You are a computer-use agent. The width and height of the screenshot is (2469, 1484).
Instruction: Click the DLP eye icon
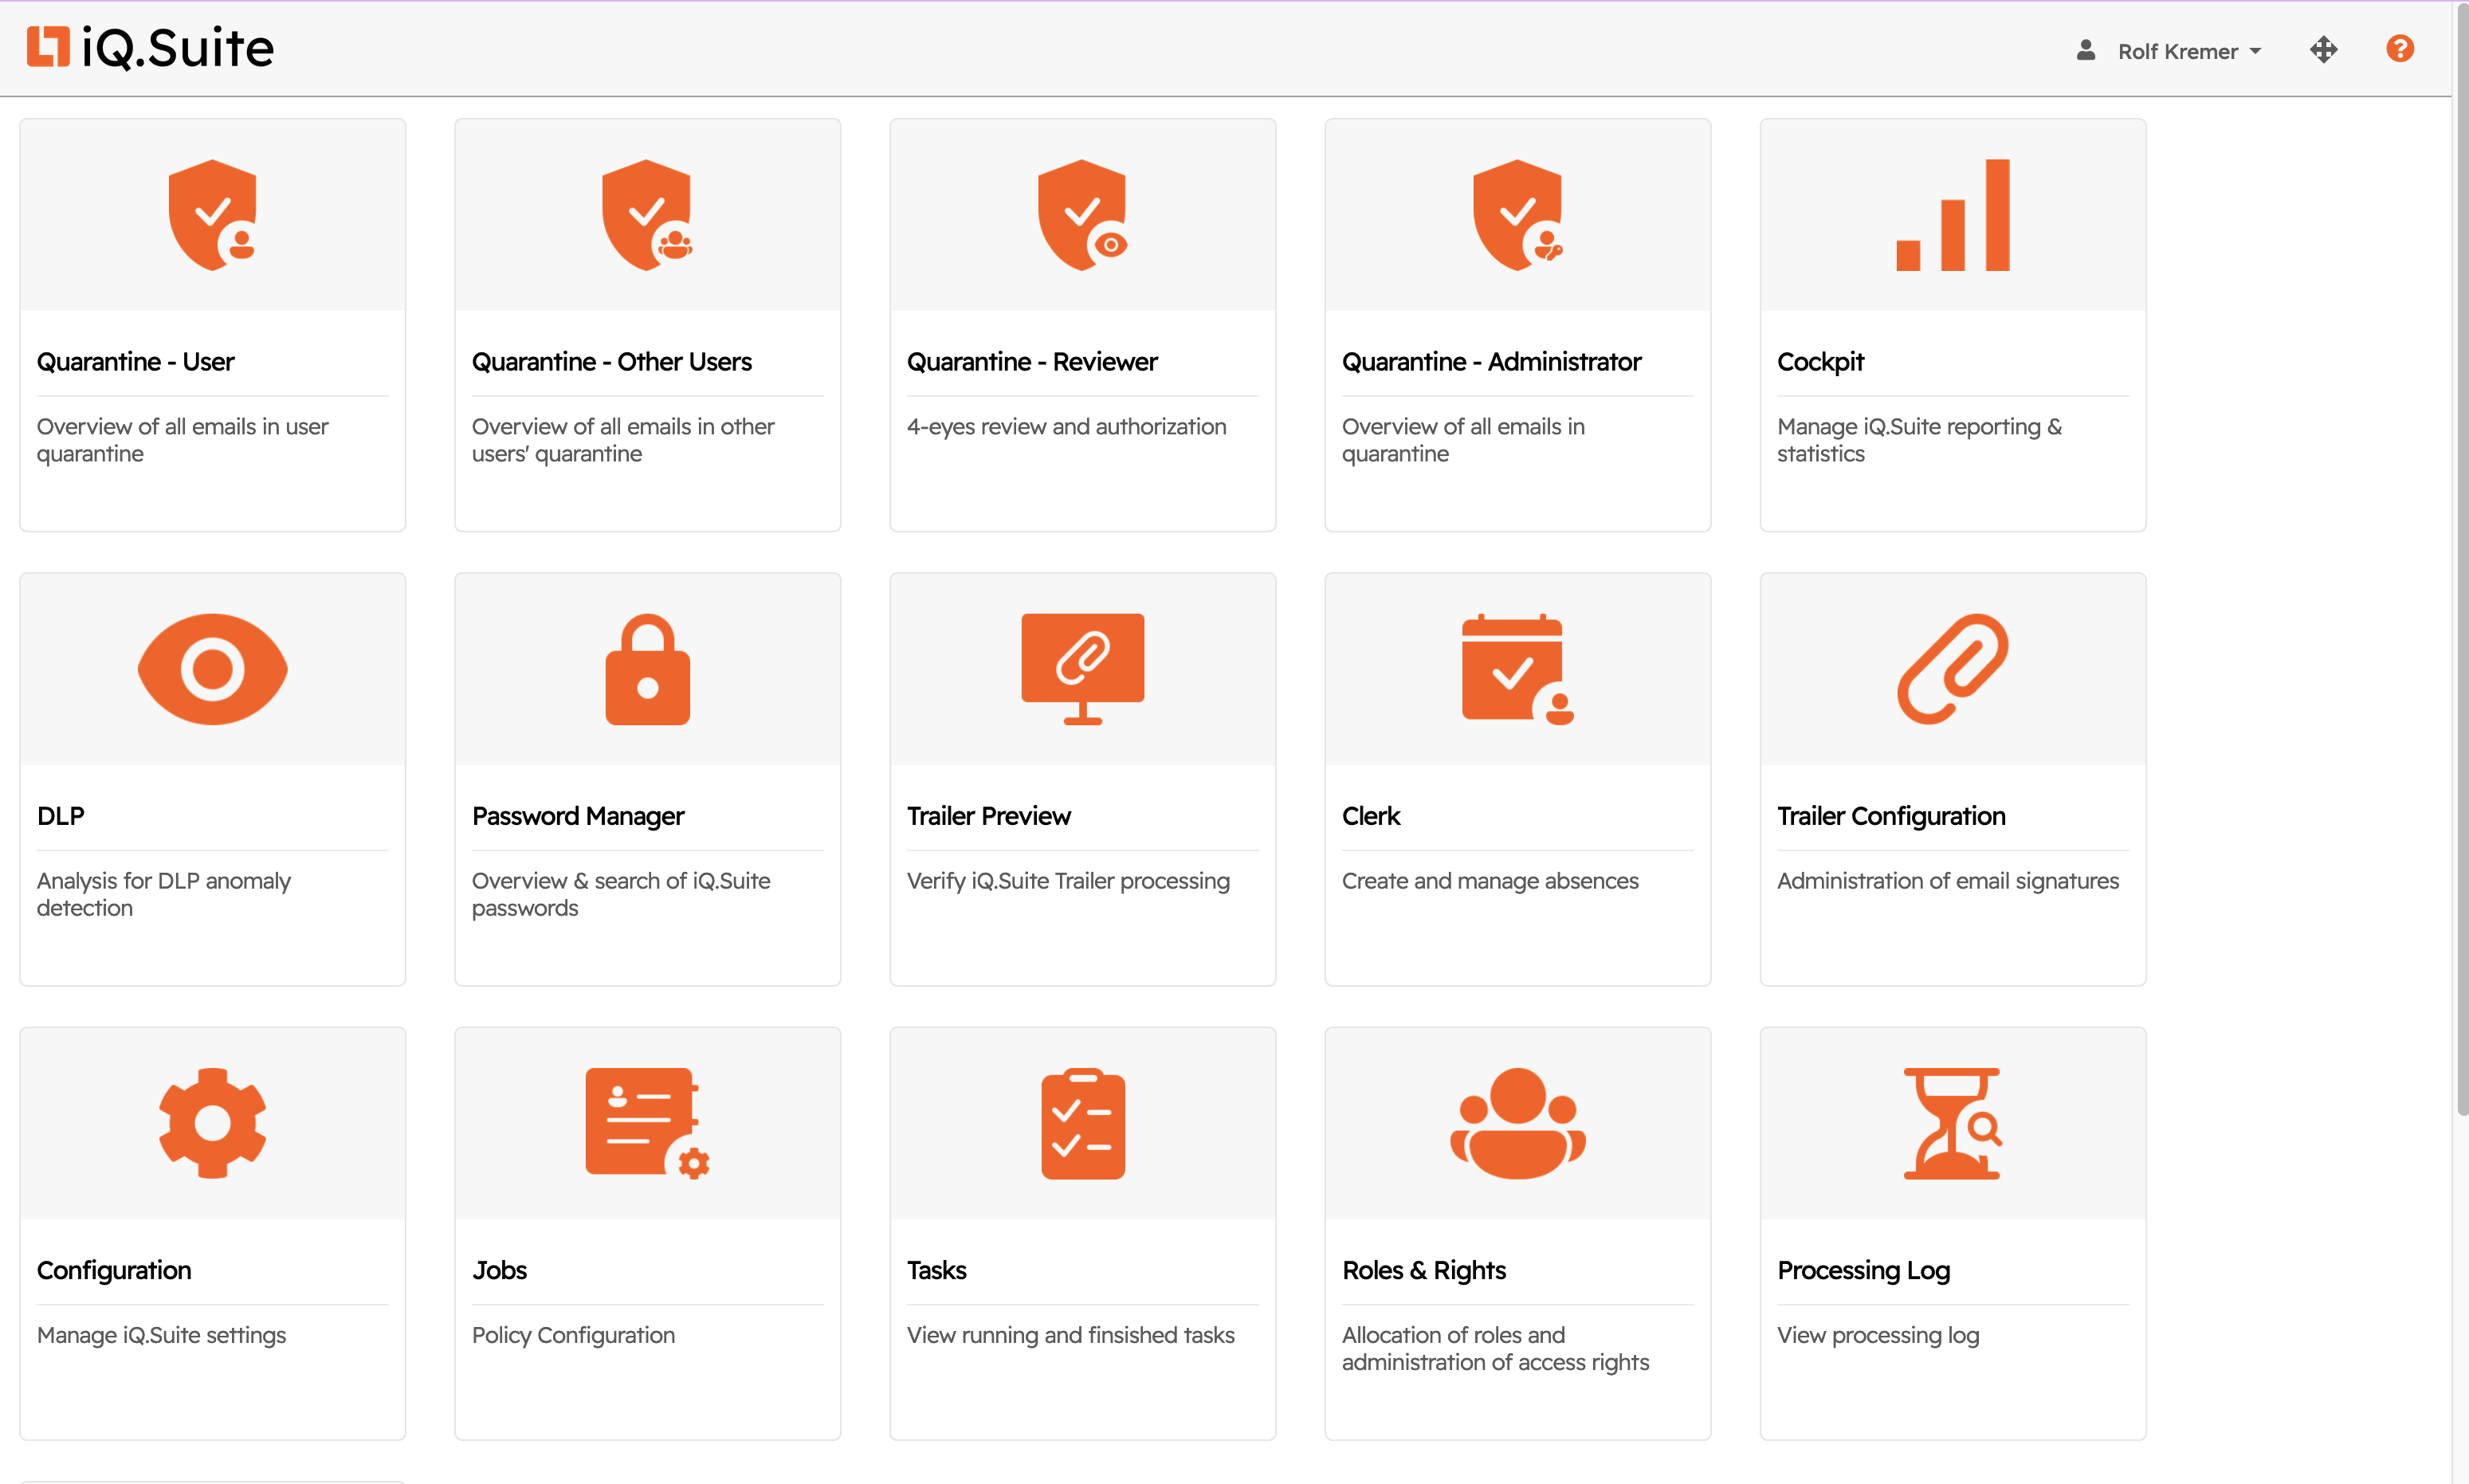212,669
